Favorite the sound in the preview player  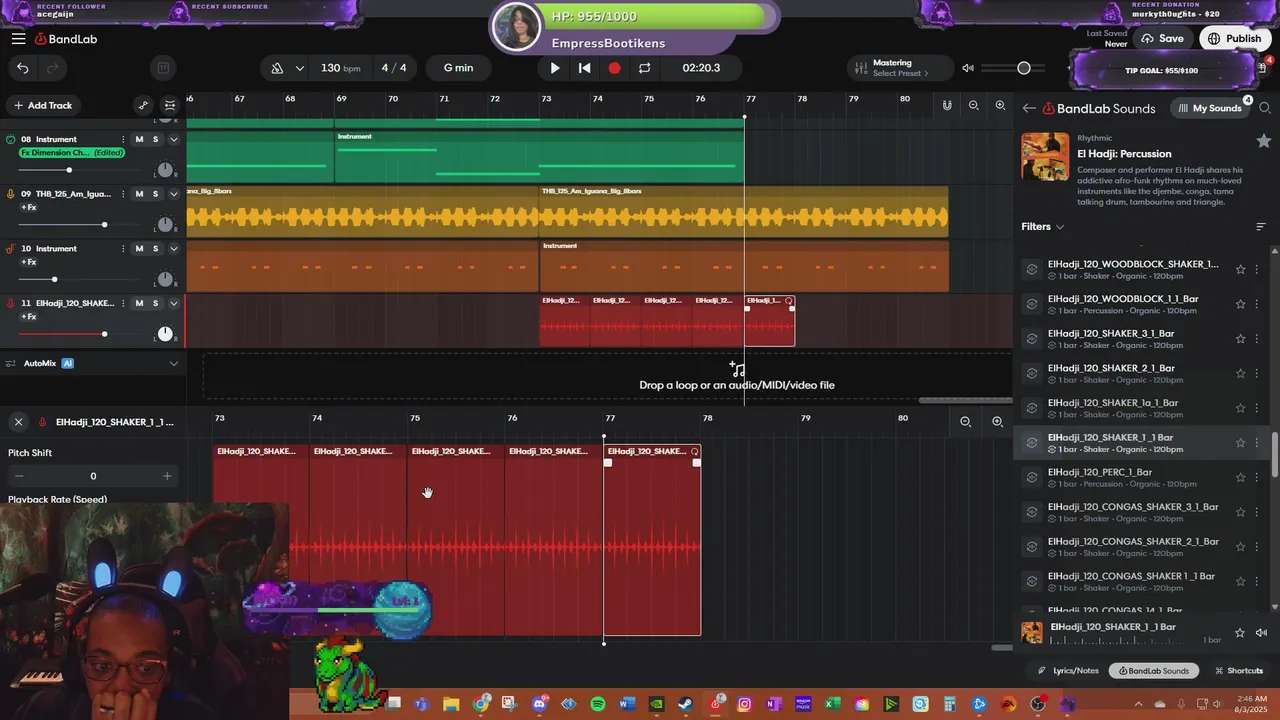(x=1240, y=633)
